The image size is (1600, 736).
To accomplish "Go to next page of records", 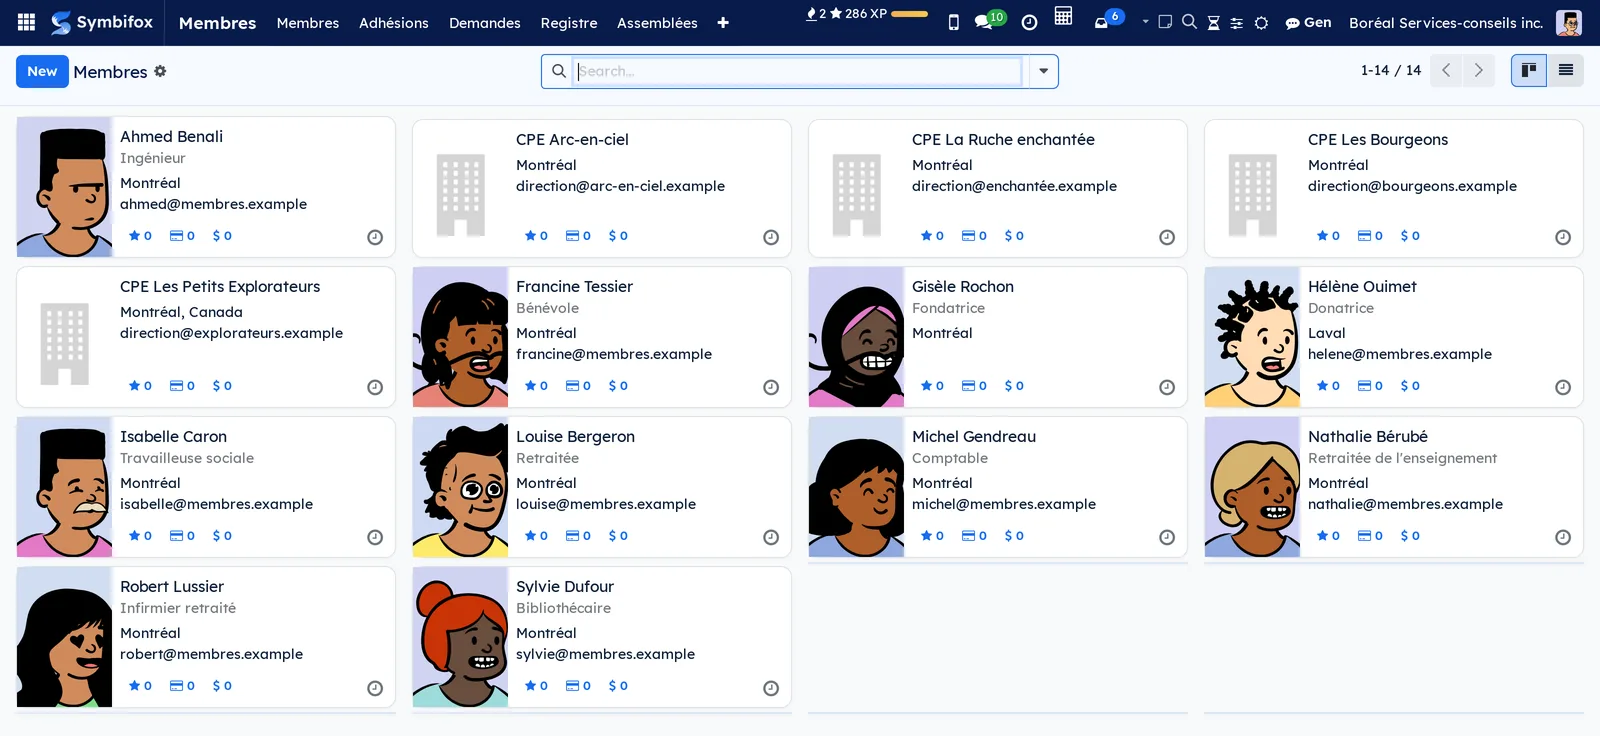I will click(x=1478, y=70).
